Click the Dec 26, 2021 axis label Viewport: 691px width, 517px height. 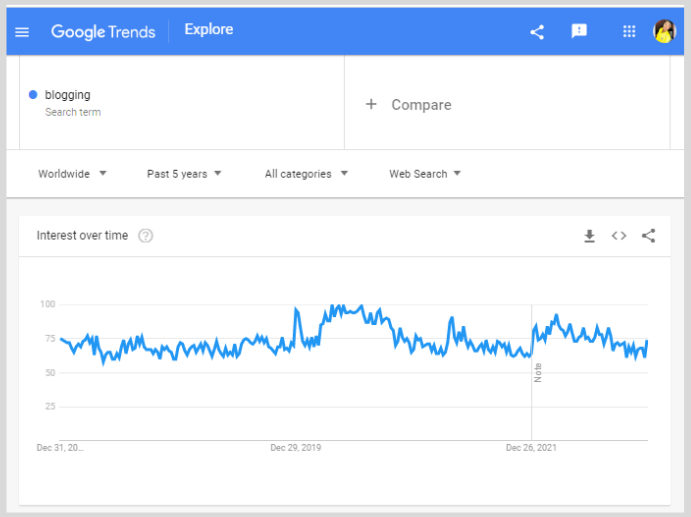(531, 448)
